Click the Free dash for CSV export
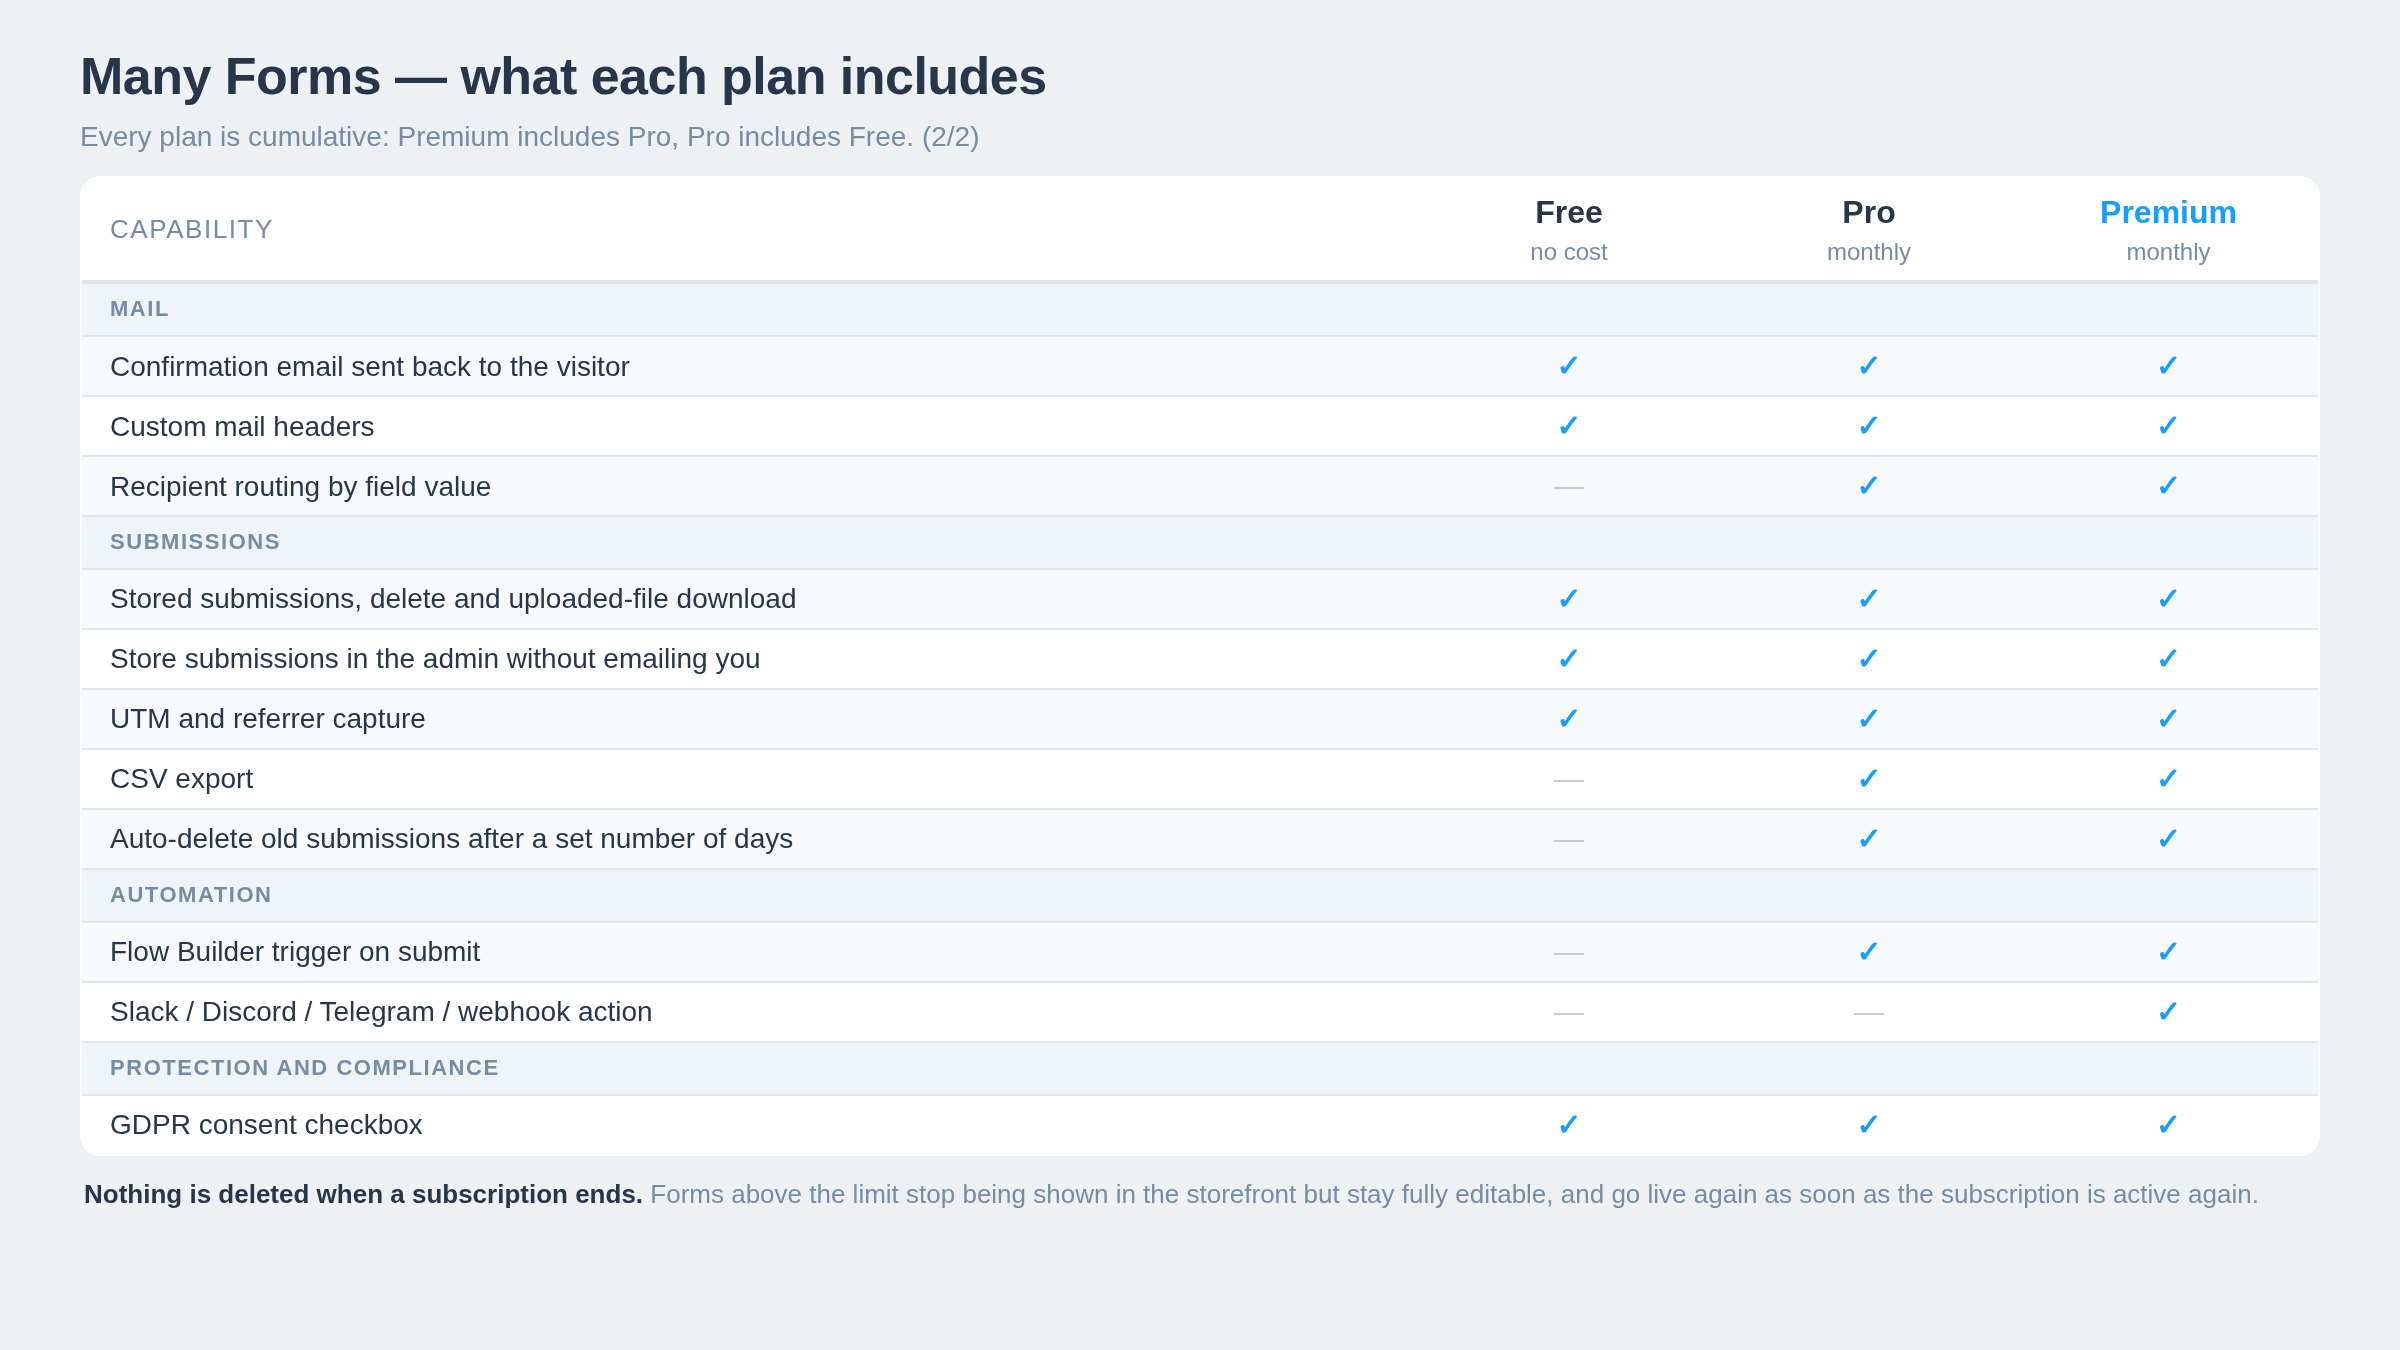The image size is (2400, 1350). (1568, 780)
